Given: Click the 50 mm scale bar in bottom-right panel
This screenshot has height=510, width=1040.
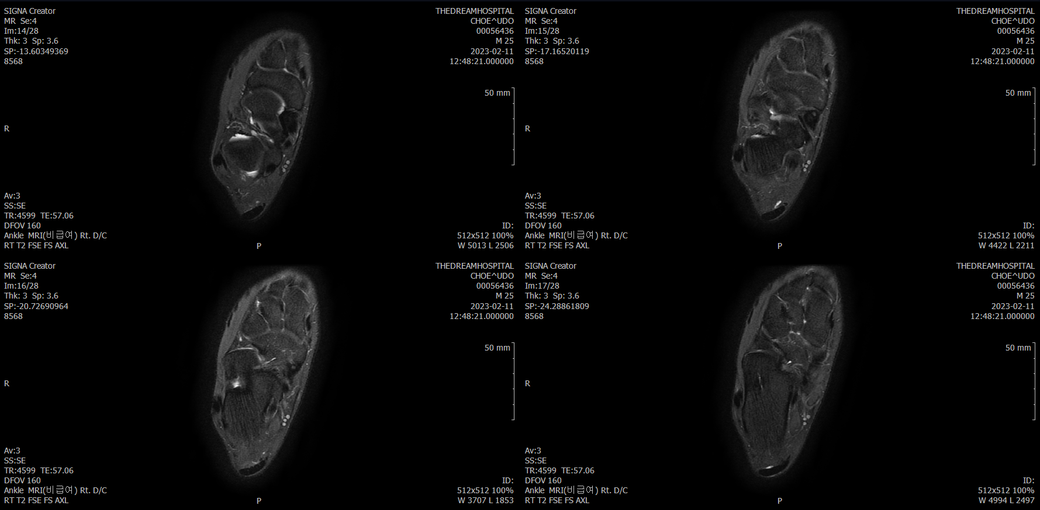Looking at the screenshot, I should pyautogui.click(x=1033, y=383).
